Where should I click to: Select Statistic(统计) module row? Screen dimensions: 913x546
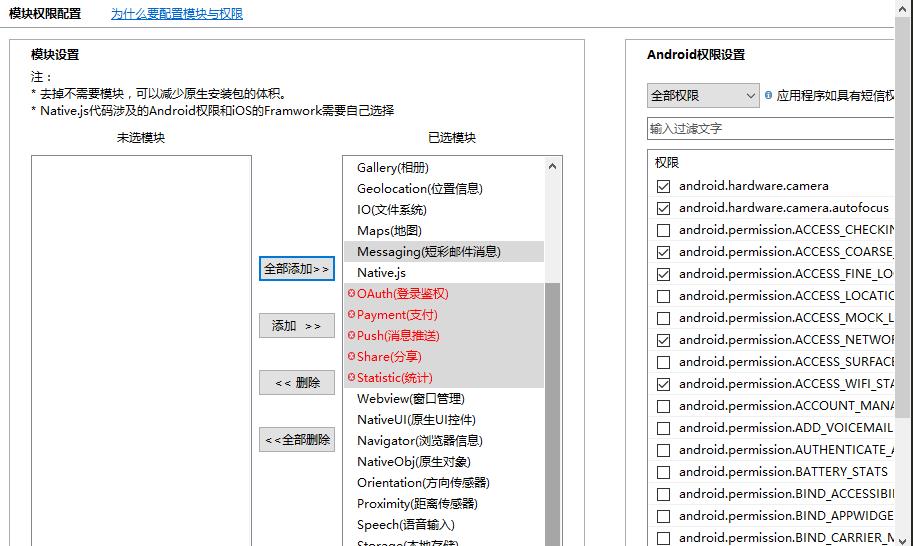coord(444,377)
